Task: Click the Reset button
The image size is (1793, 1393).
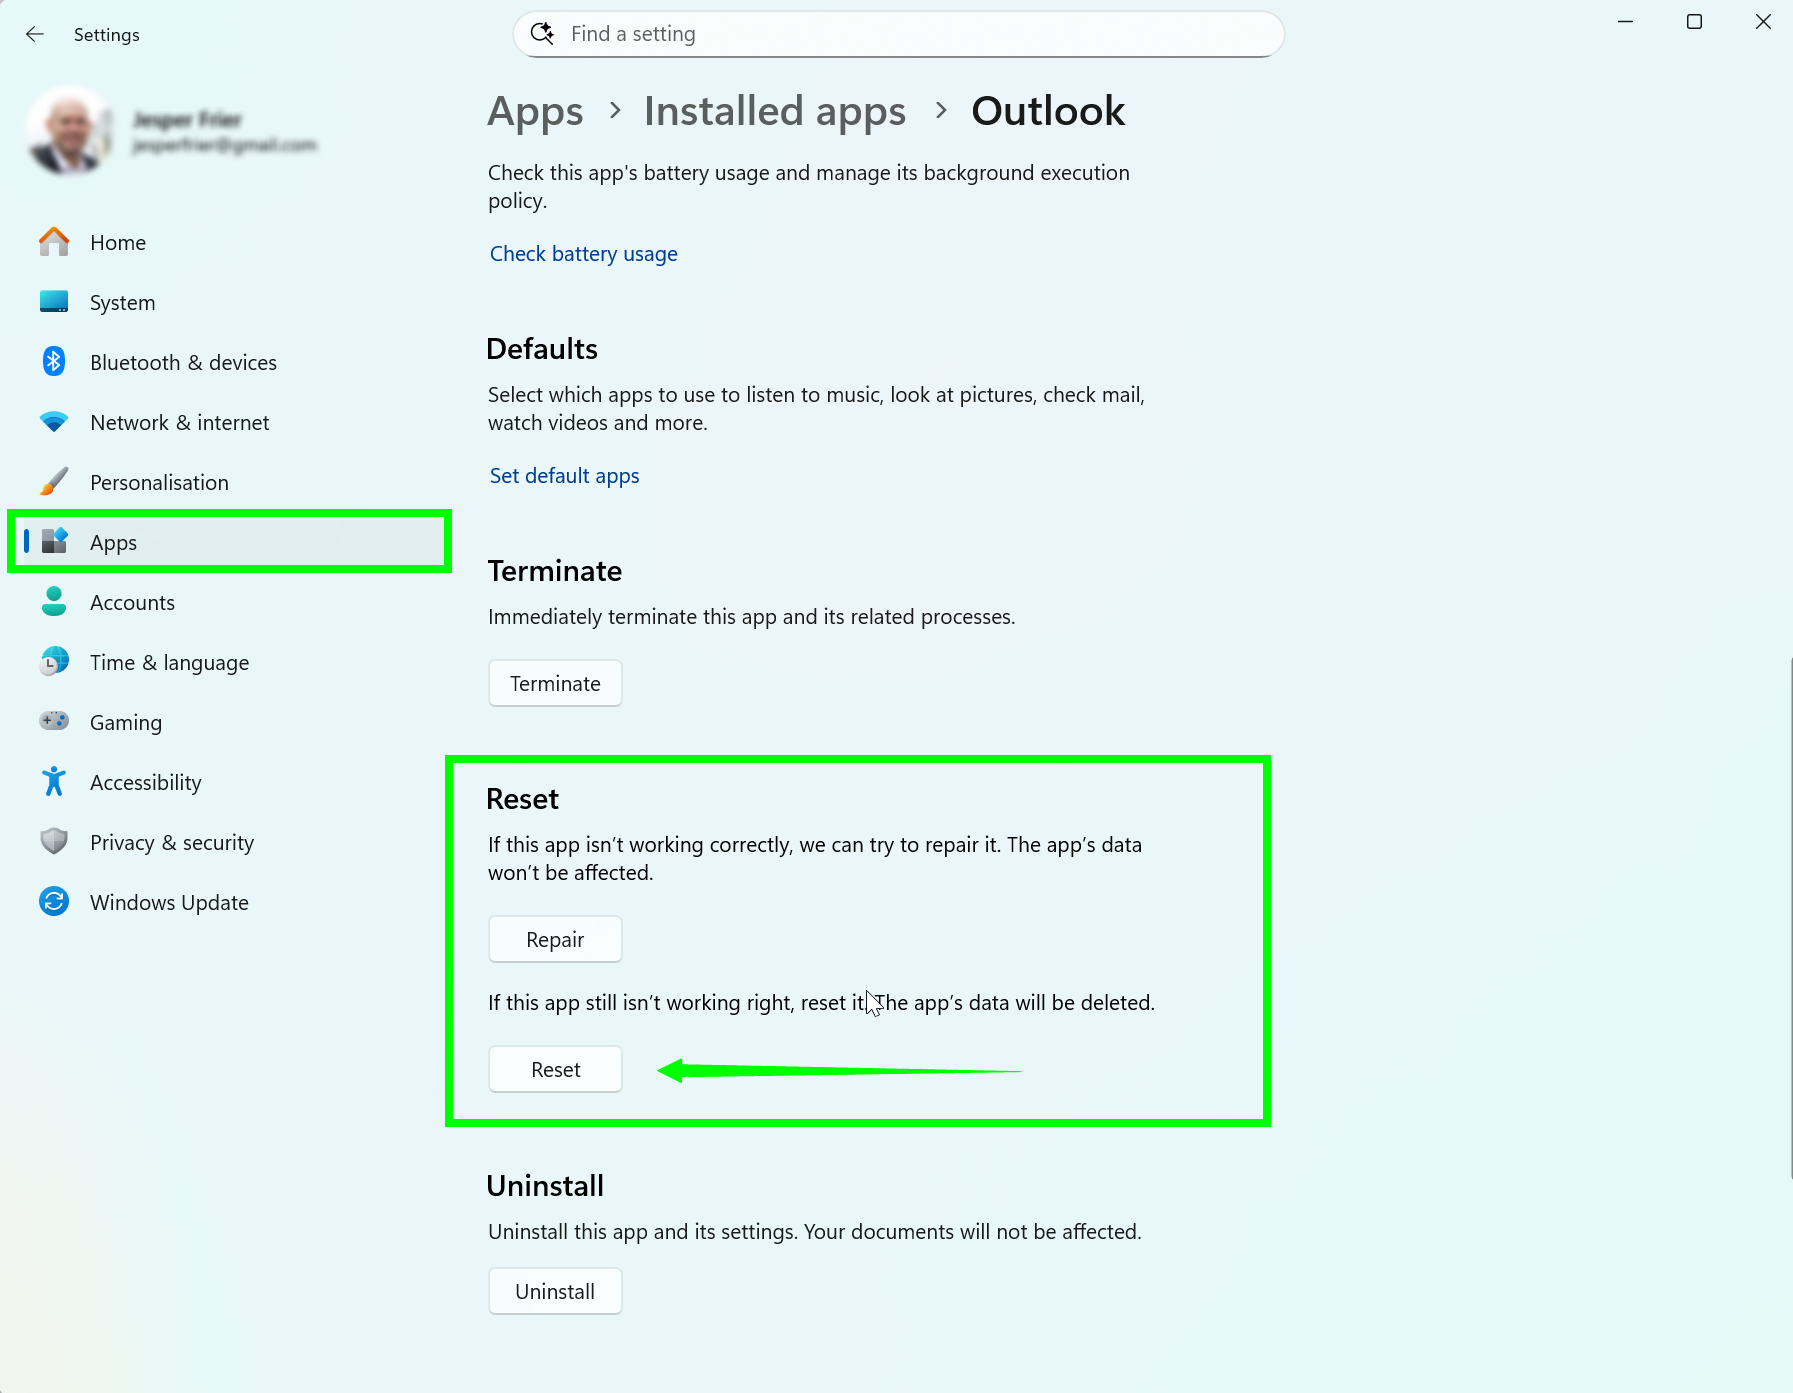Action: tap(555, 1069)
